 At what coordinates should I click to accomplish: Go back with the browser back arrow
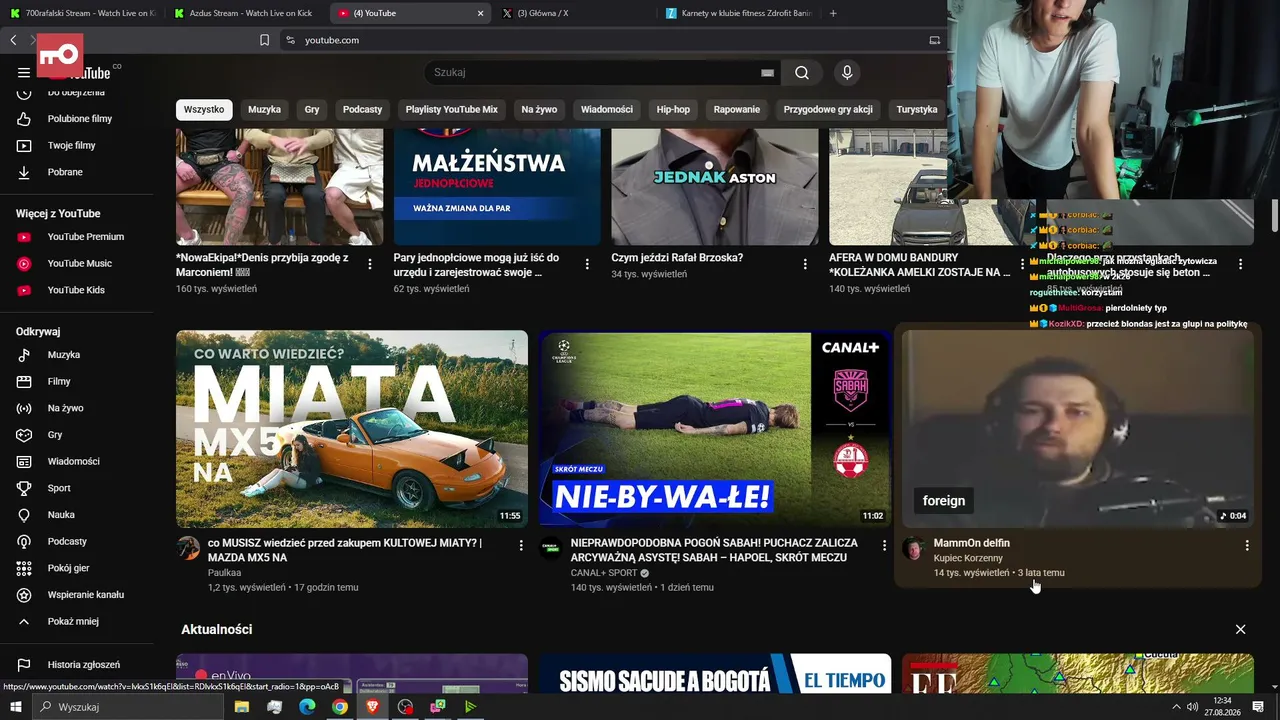click(13, 40)
